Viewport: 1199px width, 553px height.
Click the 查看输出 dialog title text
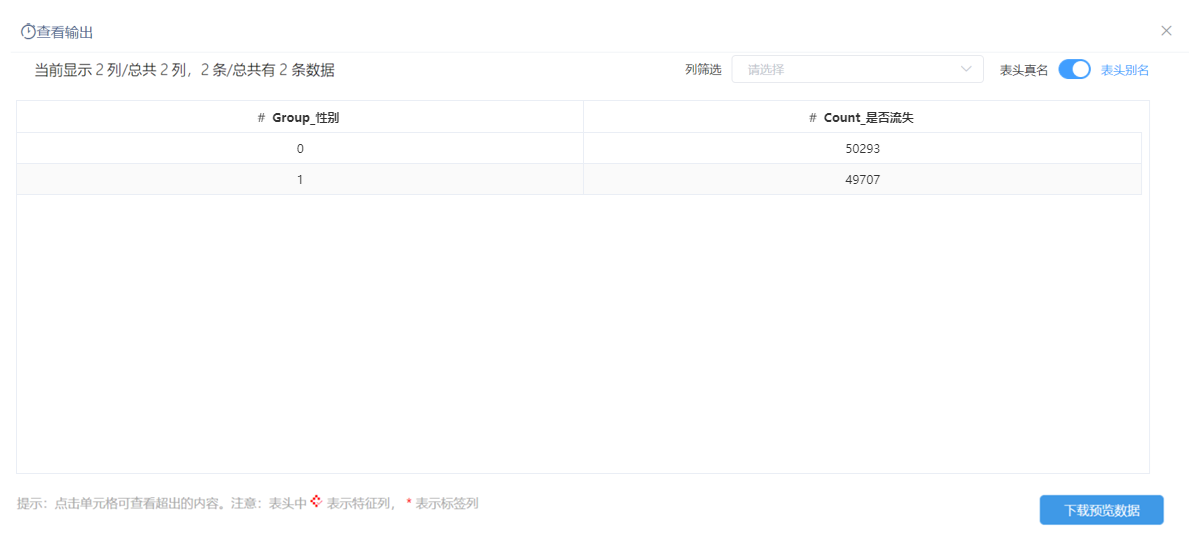tap(65, 32)
